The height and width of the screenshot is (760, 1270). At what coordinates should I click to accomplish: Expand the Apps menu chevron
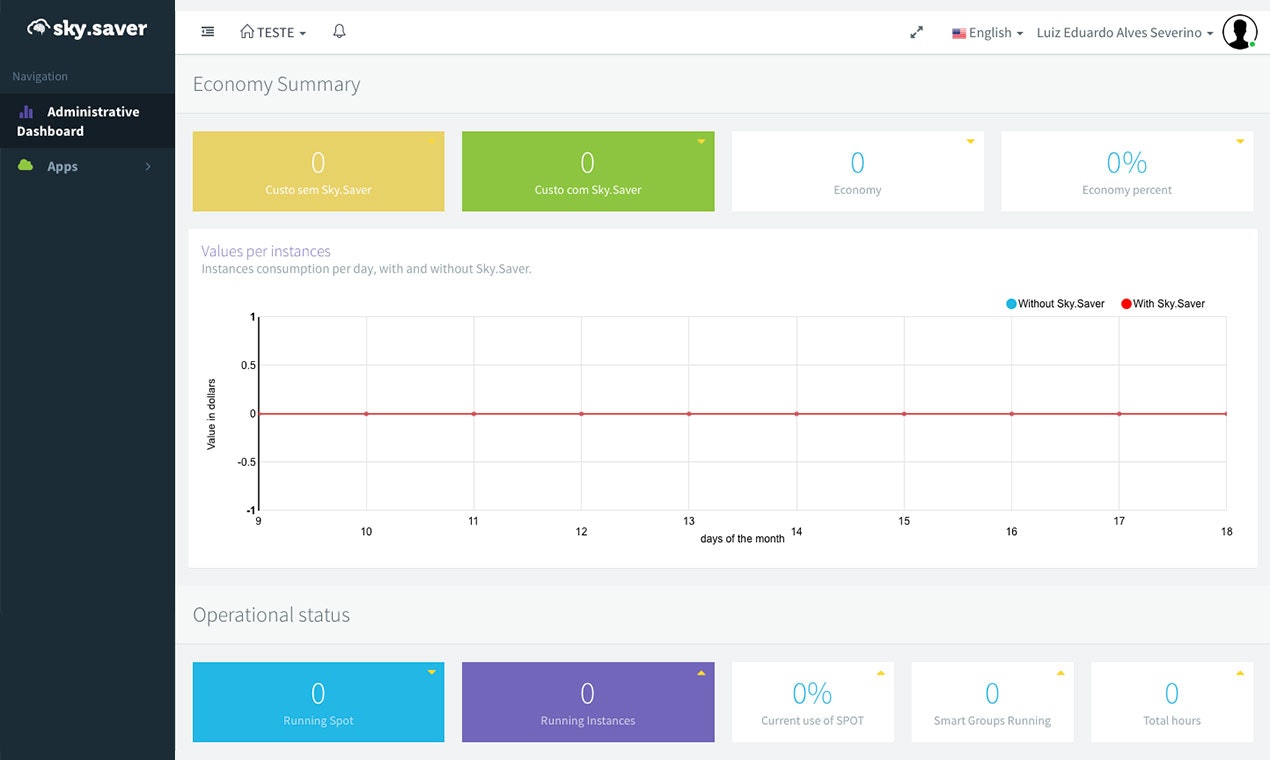coord(148,166)
